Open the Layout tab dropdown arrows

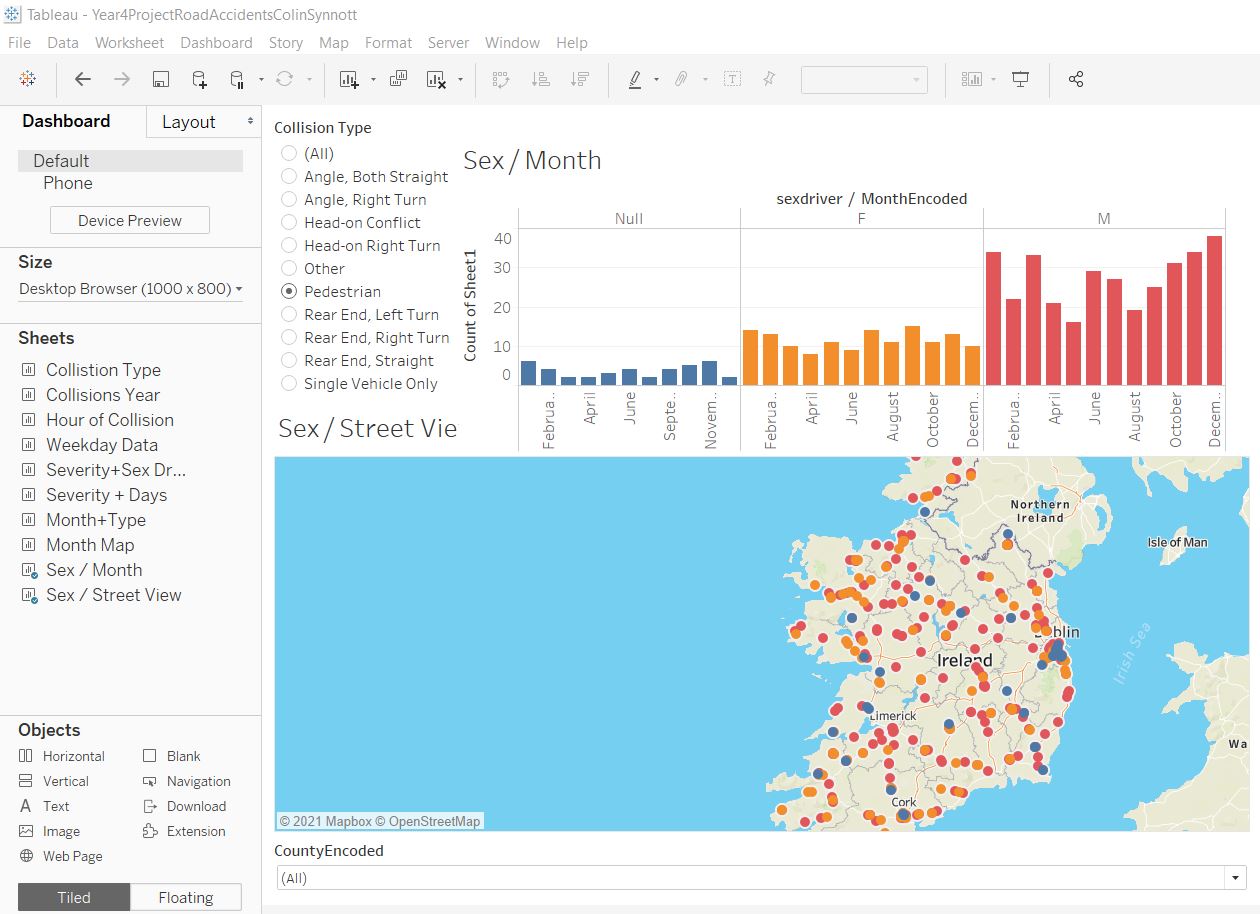(250, 122)
